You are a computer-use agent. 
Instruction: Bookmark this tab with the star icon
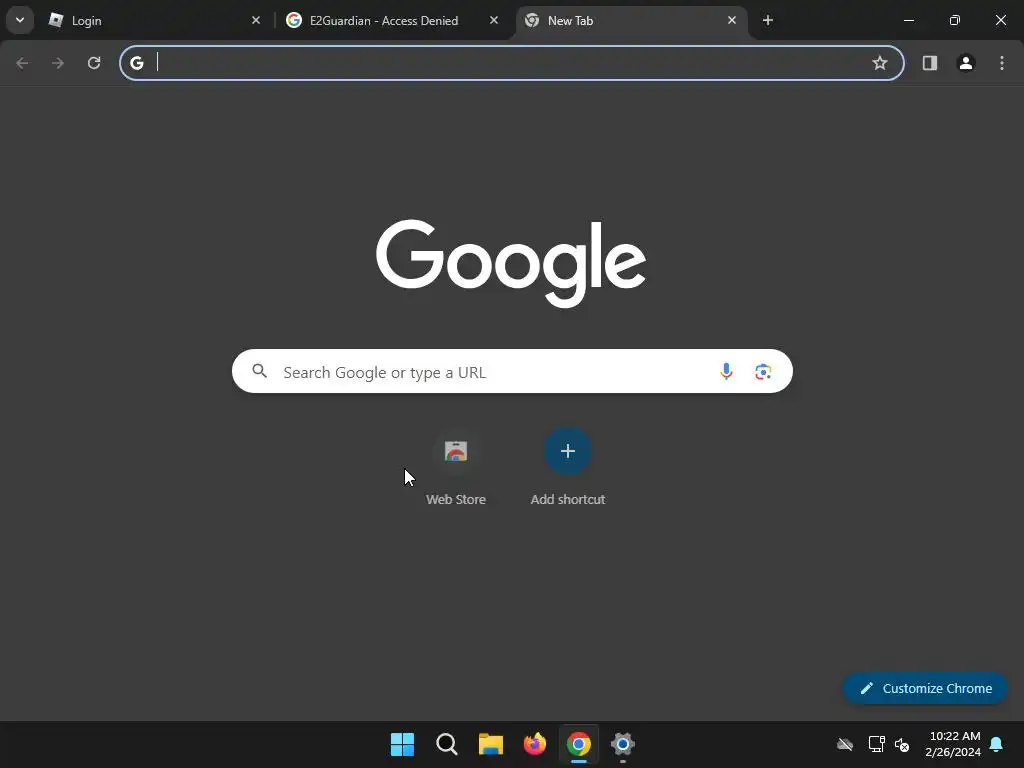pos(880,63)
